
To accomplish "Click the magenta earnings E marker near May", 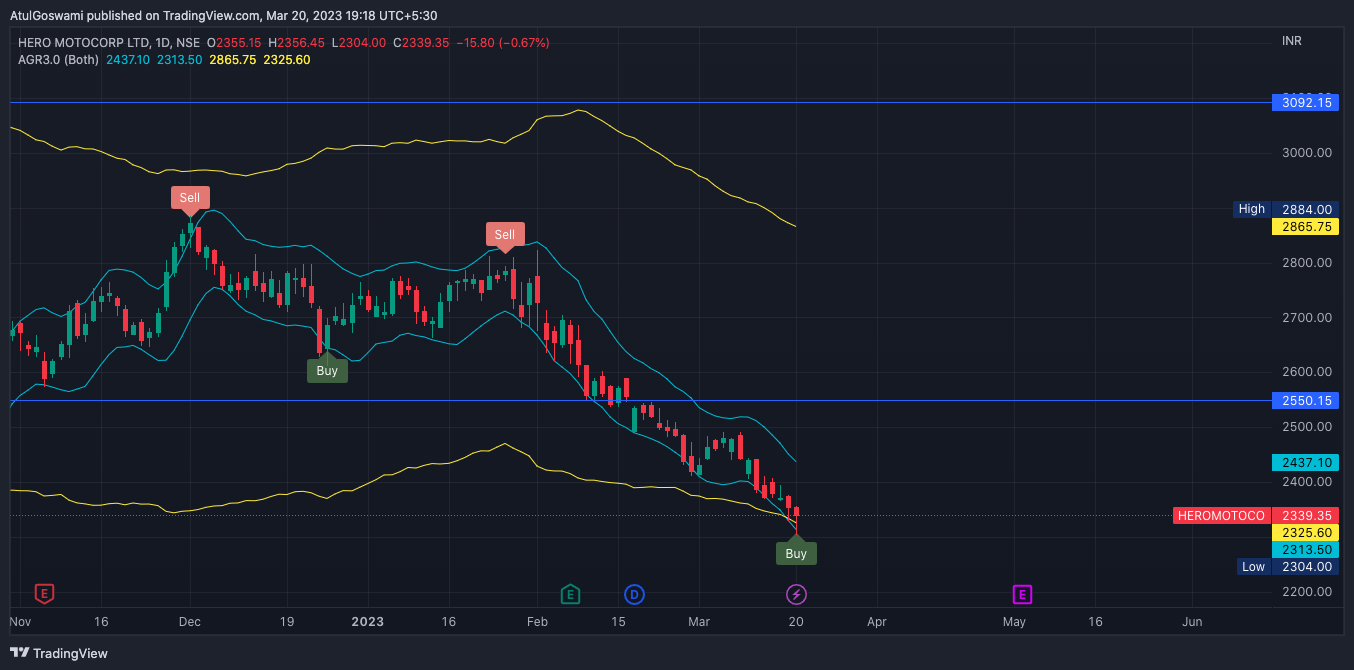I will click(1022, 594).
